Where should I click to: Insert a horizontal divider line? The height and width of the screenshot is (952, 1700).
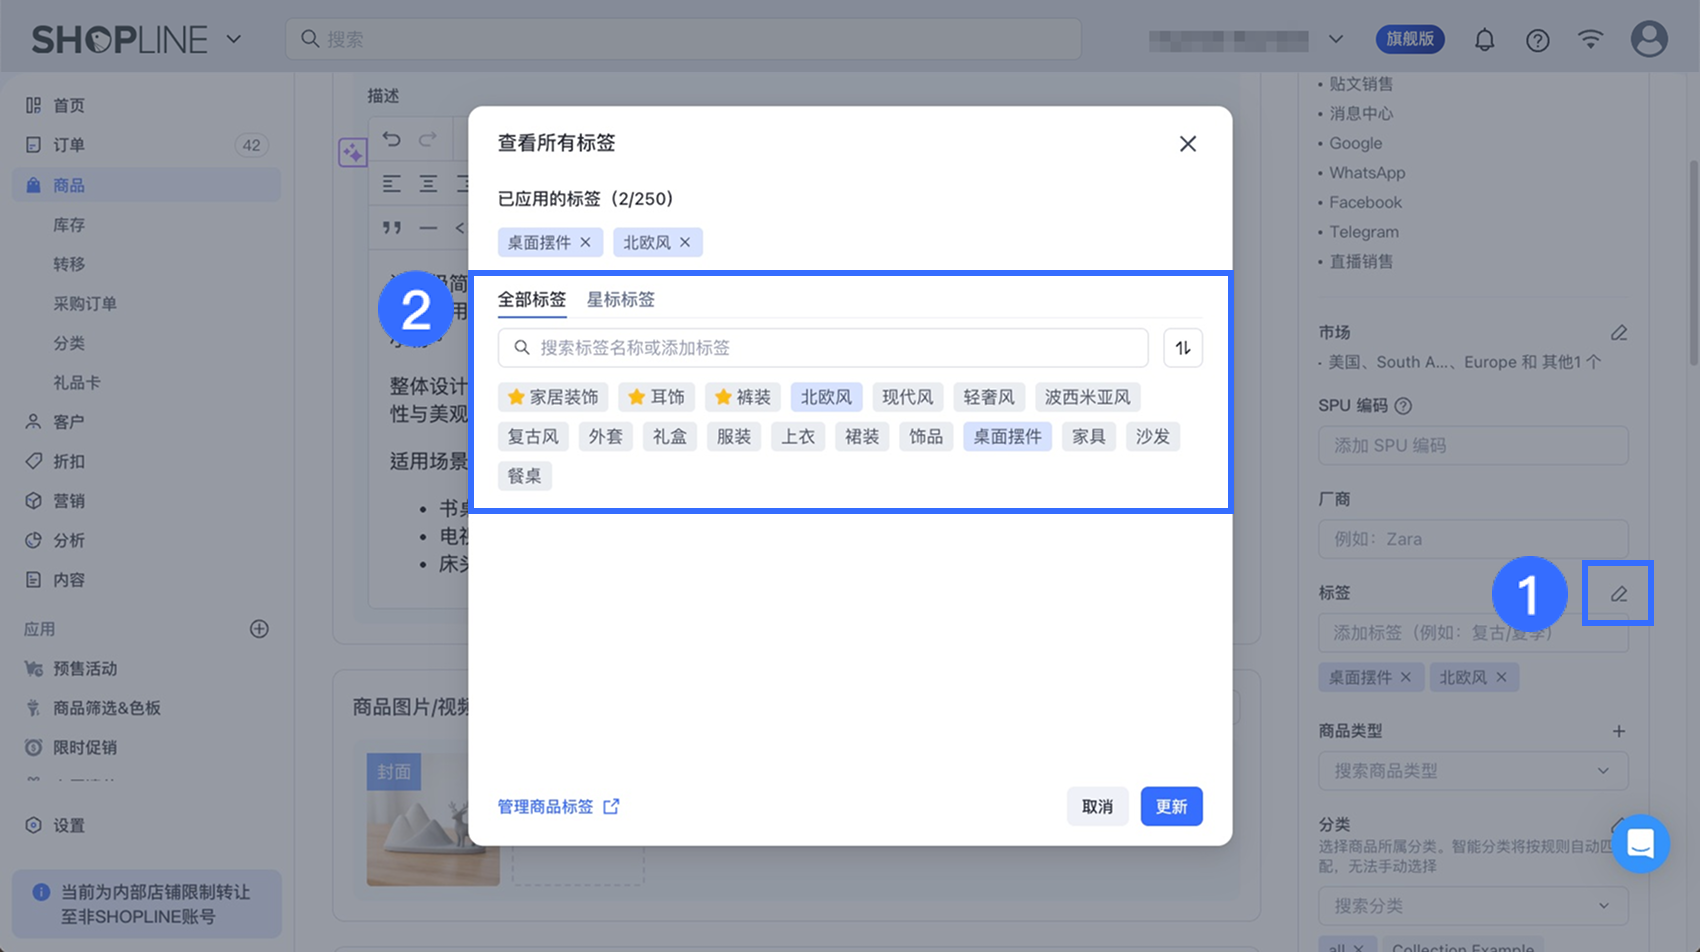(428, 228)
